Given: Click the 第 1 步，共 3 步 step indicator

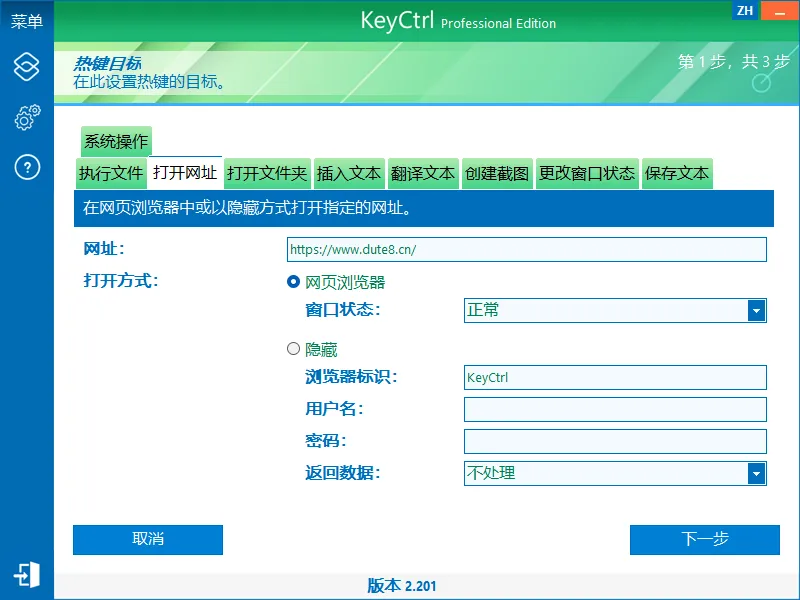Looking at the screenshot, I should (x=734, y=62).
